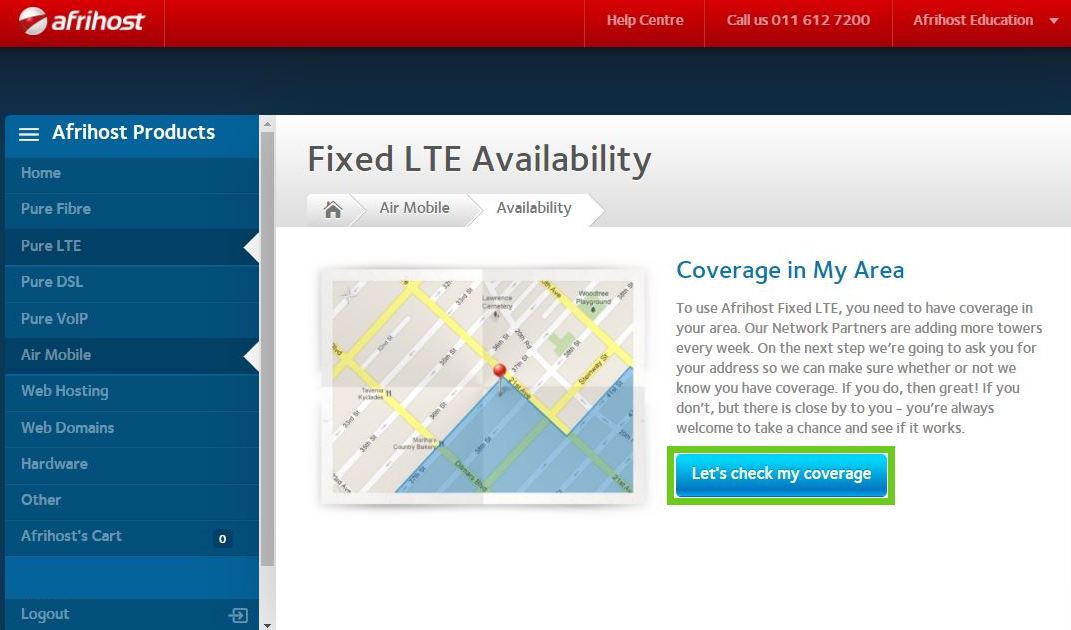The image size is (1071, 630).
Task: Expand the Afrihost Education dropdown arrow
Action: click(1053, 21)
